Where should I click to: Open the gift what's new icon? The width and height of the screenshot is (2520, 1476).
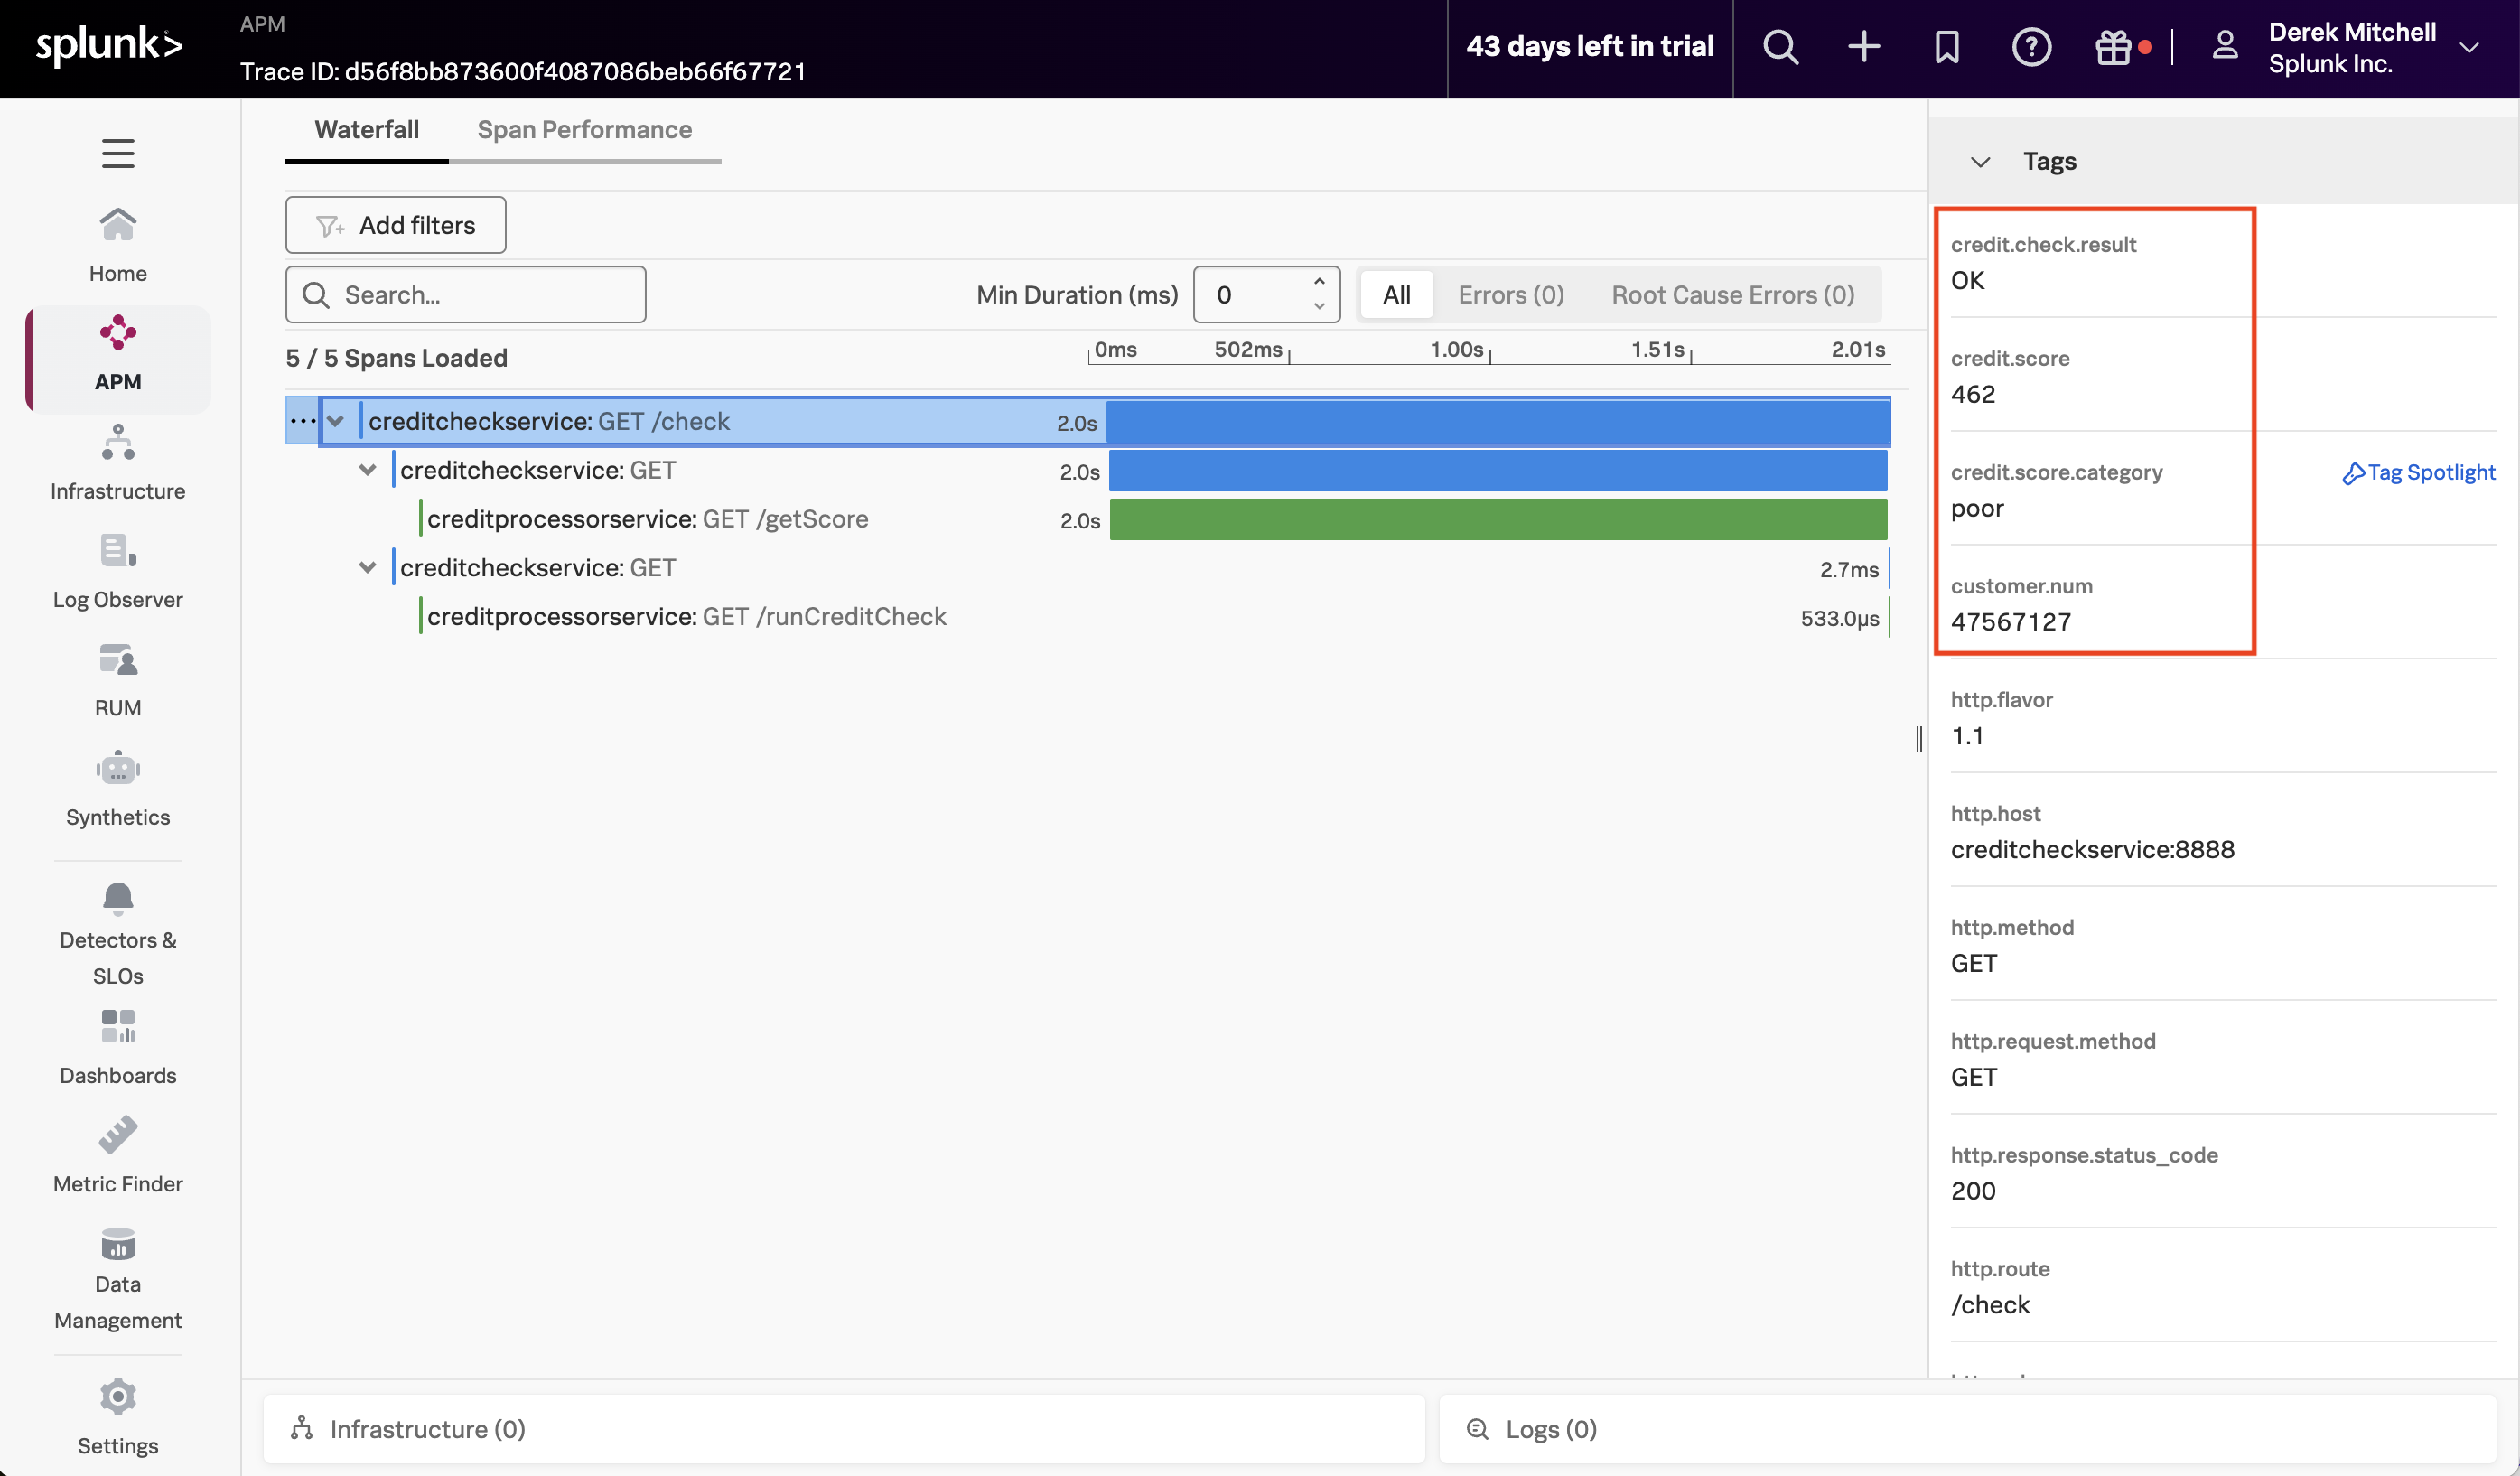(2113, 47)
